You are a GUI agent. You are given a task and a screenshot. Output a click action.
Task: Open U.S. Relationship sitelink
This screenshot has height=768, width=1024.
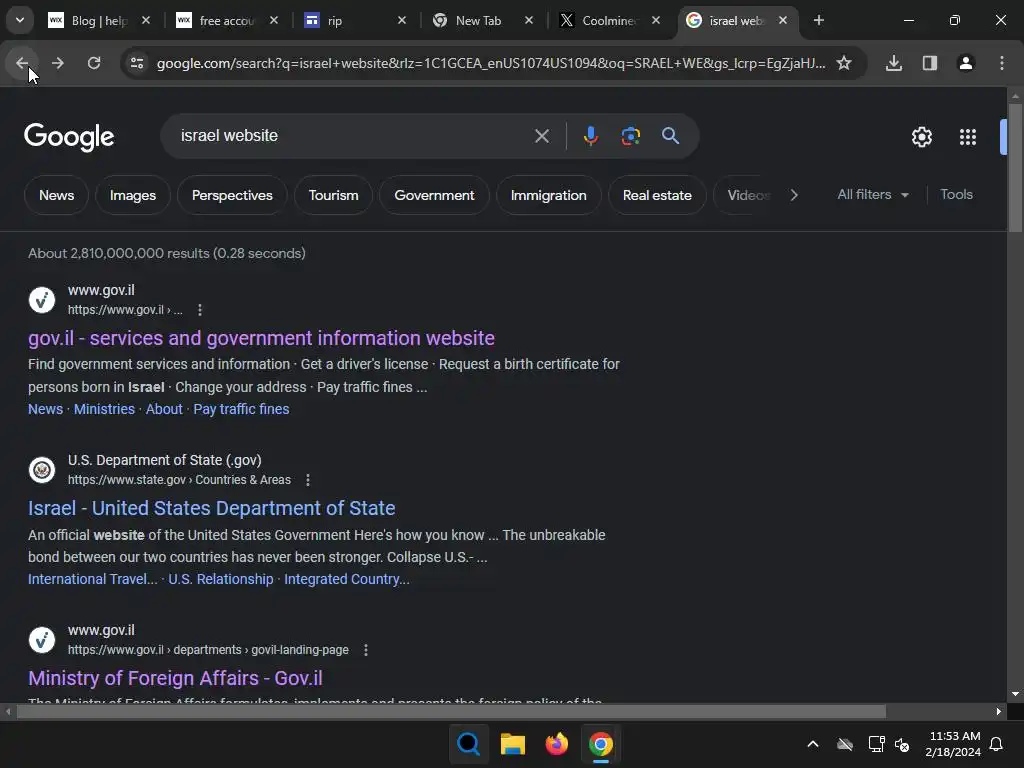coord(221,579)
